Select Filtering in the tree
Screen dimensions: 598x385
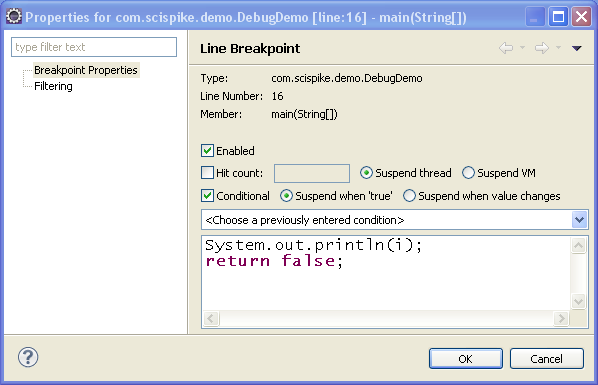point(53,86)
